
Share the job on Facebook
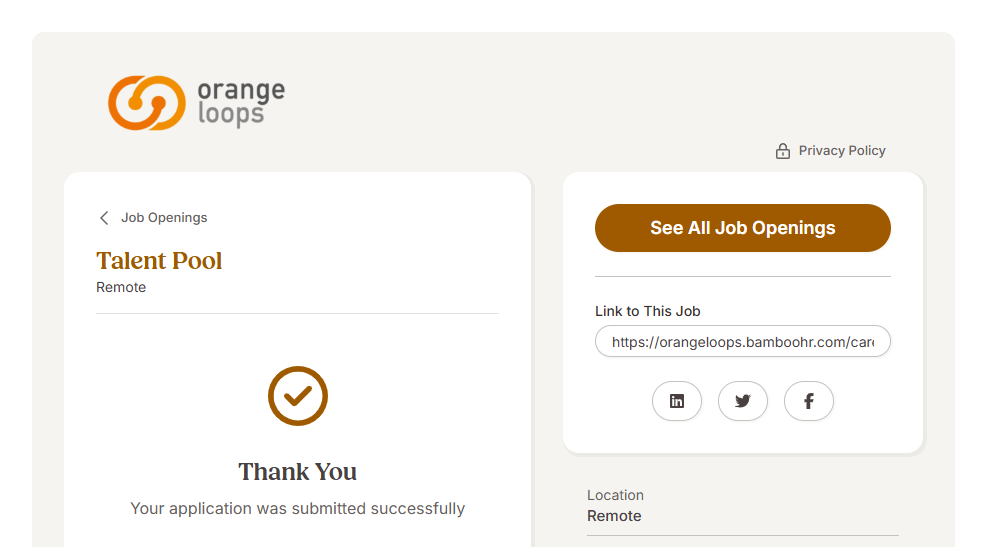(x=809, y=401)
